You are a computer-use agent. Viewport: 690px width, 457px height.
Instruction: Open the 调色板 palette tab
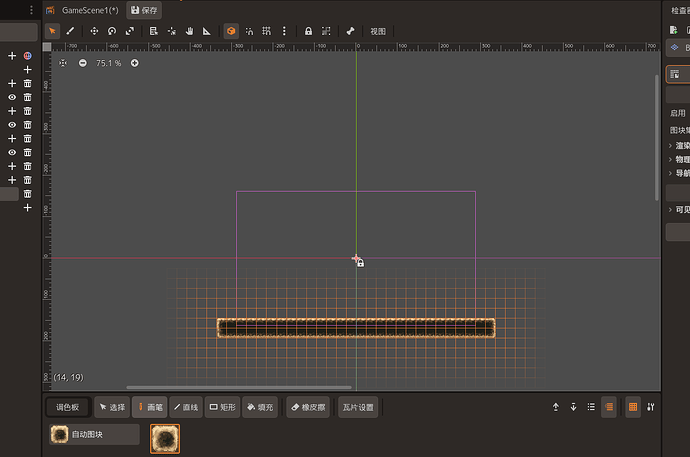tap(68, 407)
